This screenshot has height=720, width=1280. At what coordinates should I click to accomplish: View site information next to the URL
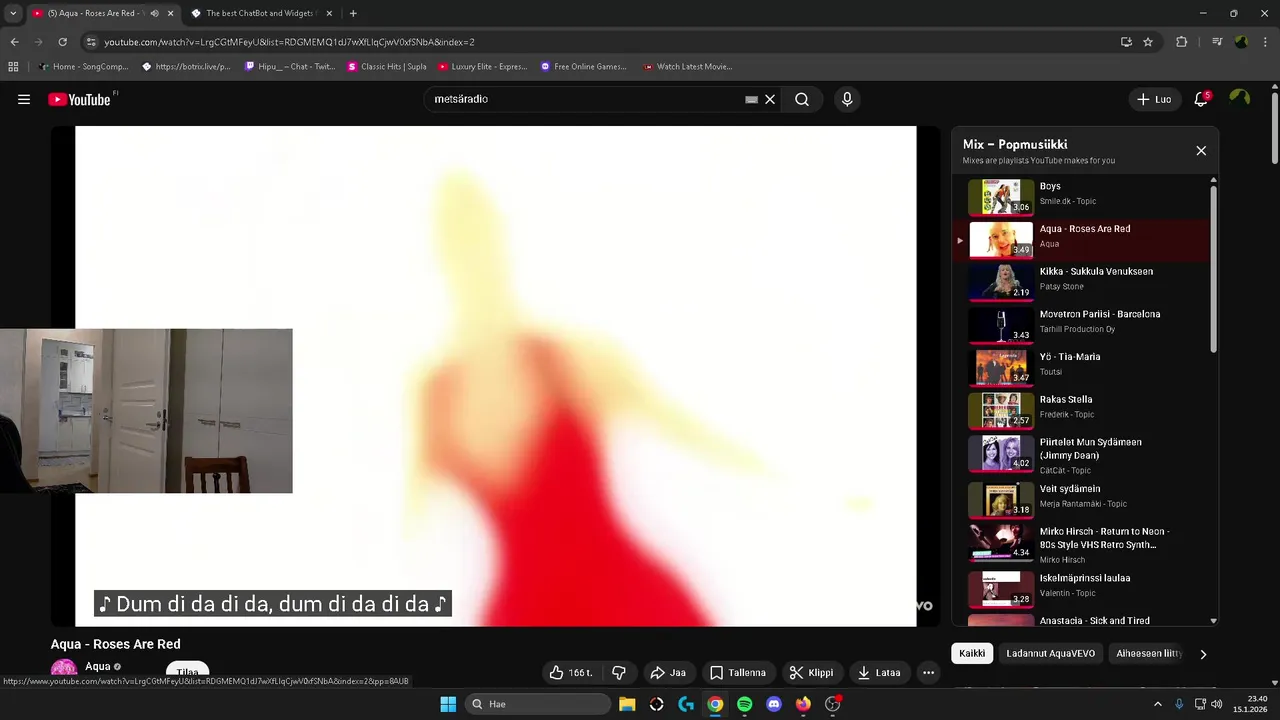[x=91, y=42]
